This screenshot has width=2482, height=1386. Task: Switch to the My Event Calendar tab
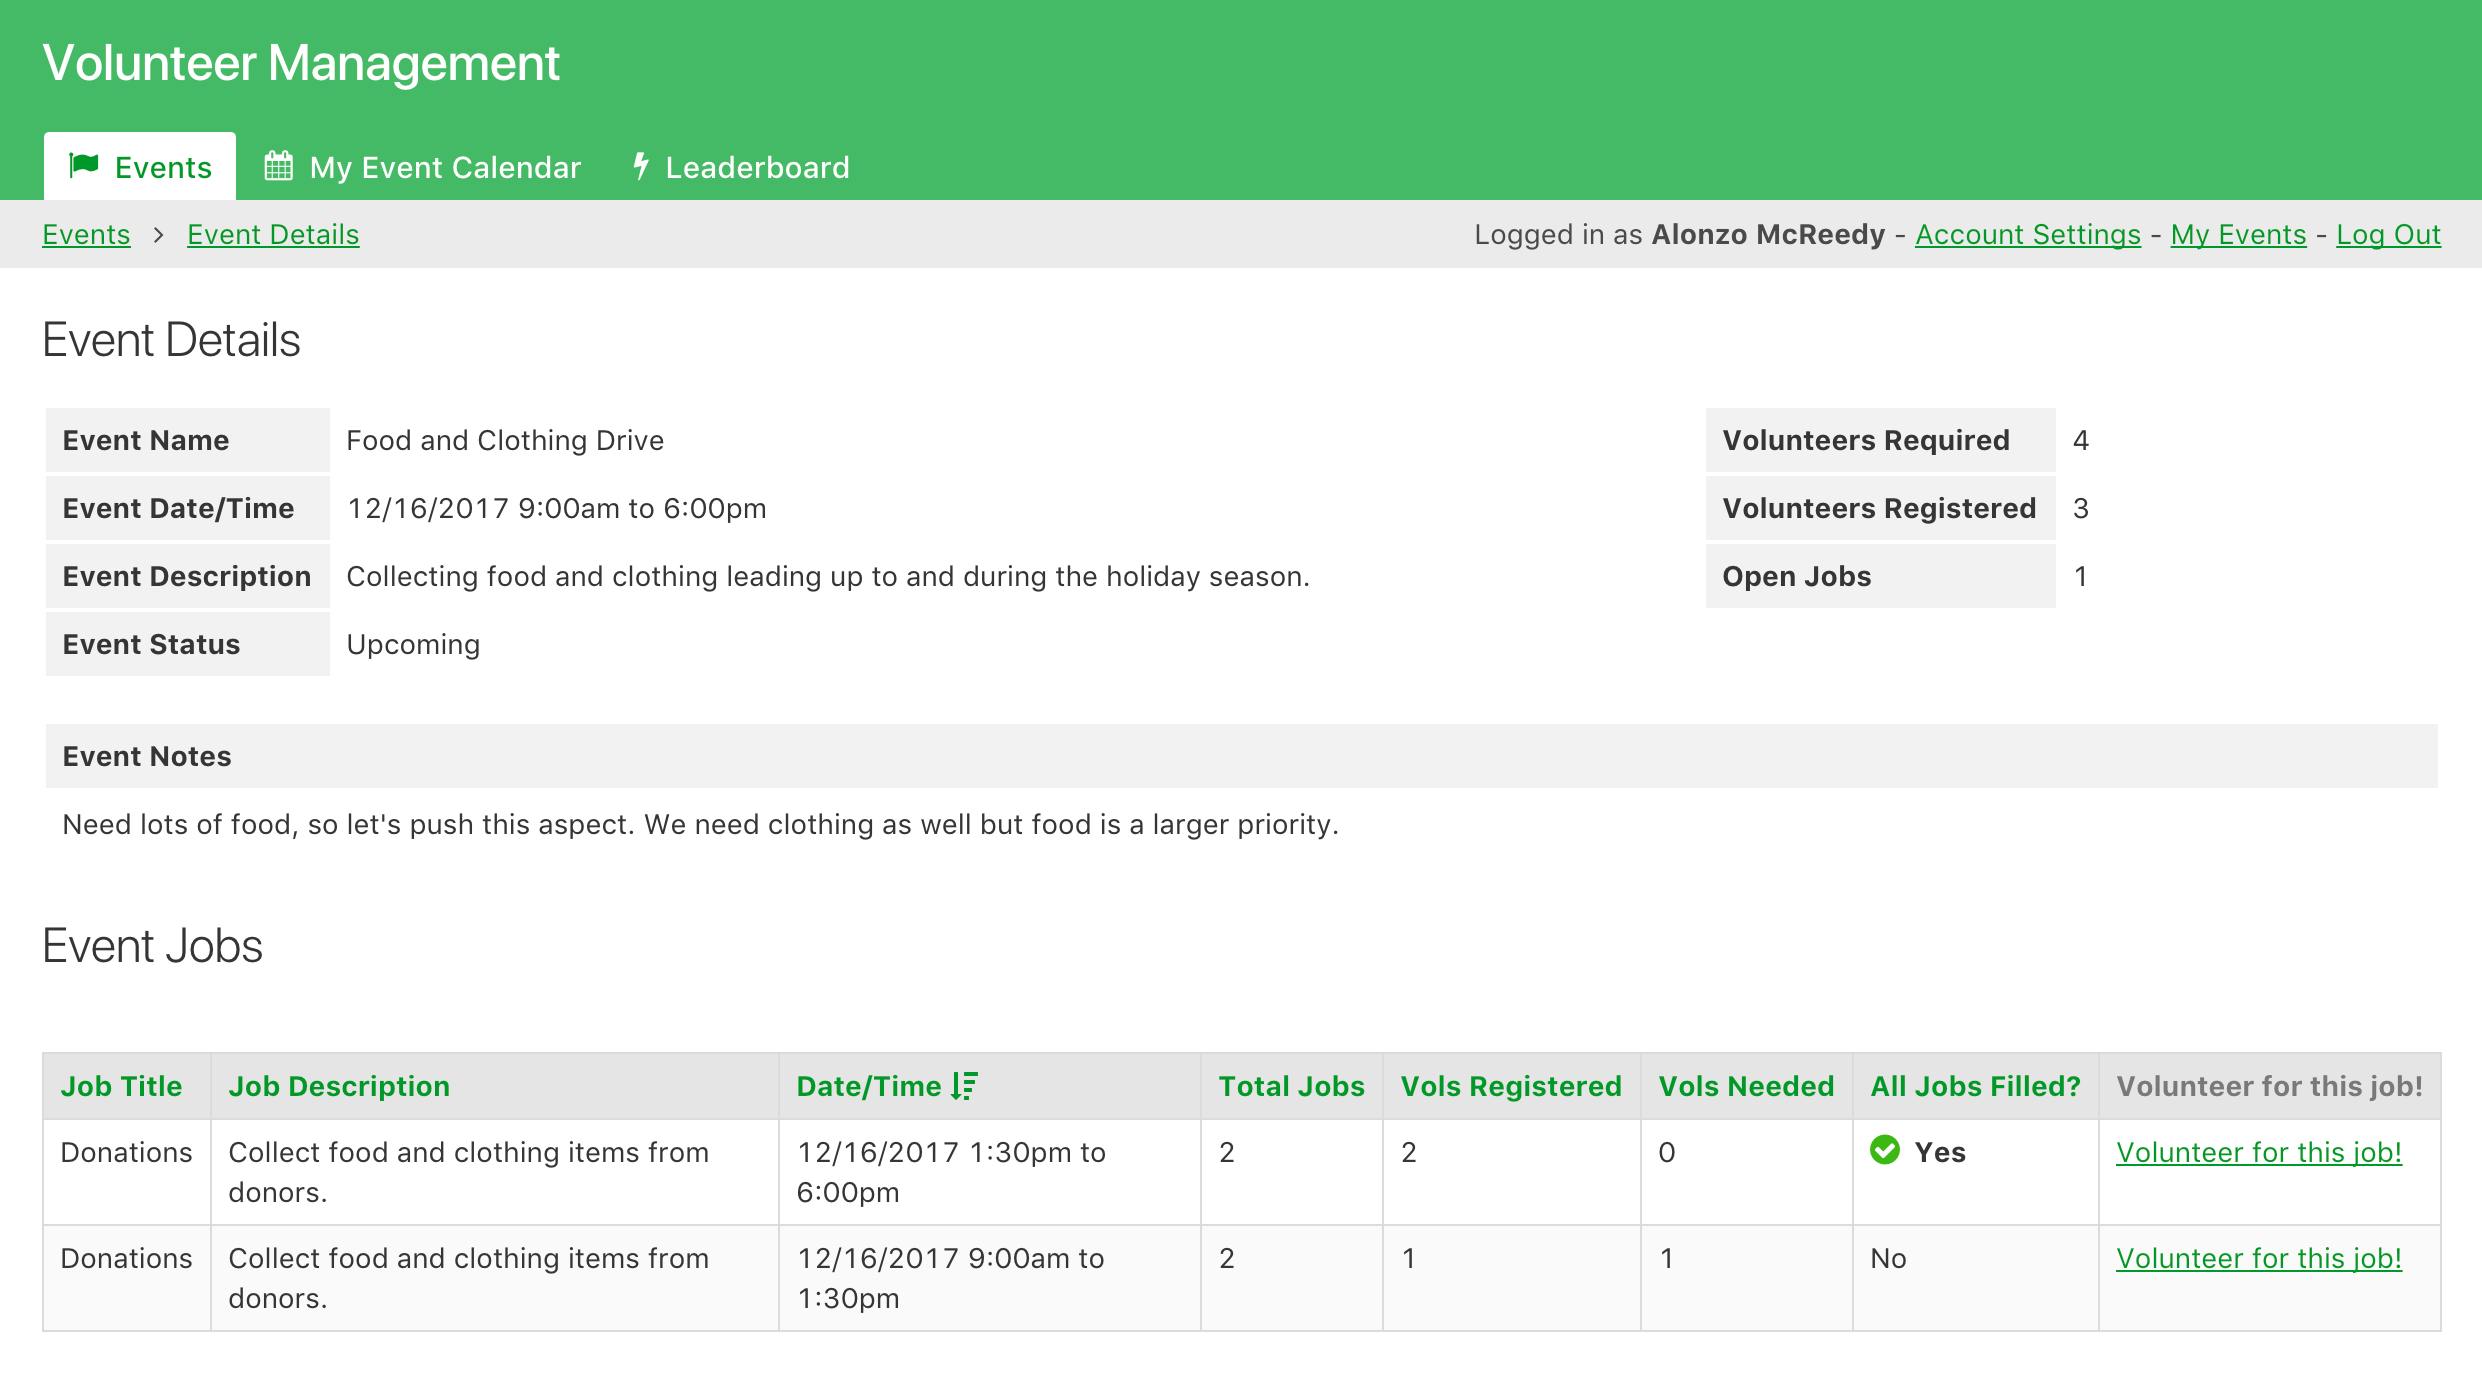tap(445, 166)
